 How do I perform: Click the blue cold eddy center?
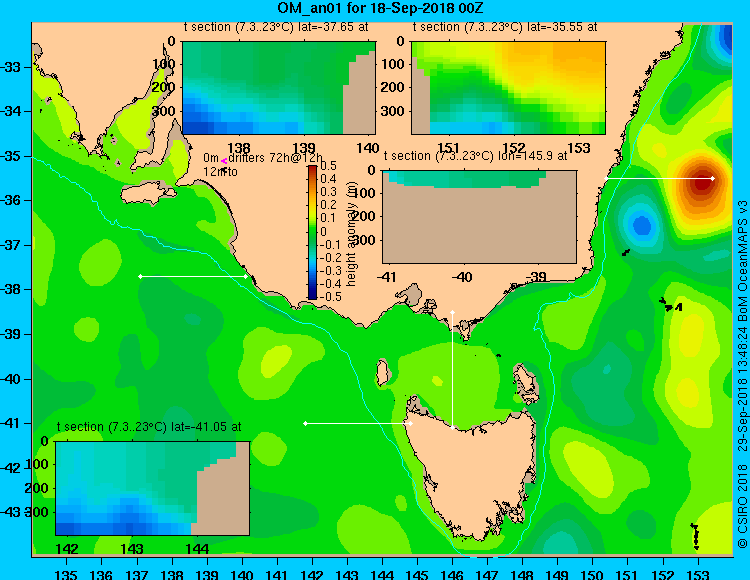tap(641, 224)
